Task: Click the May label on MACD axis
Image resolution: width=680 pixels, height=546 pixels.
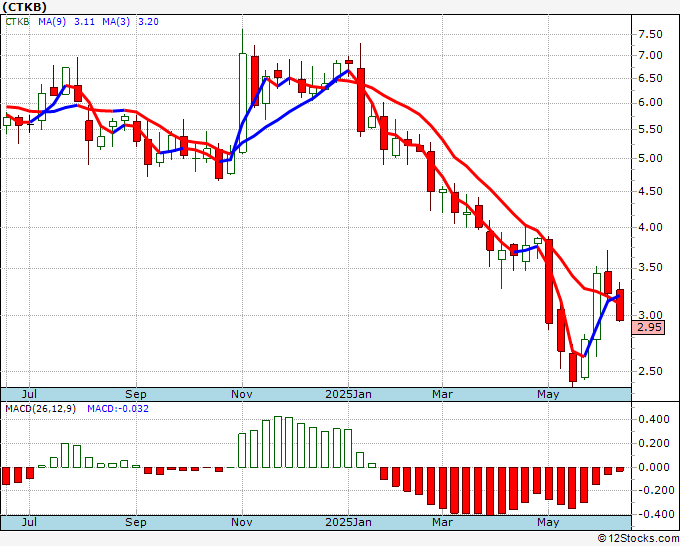Action: coord(548,522)
